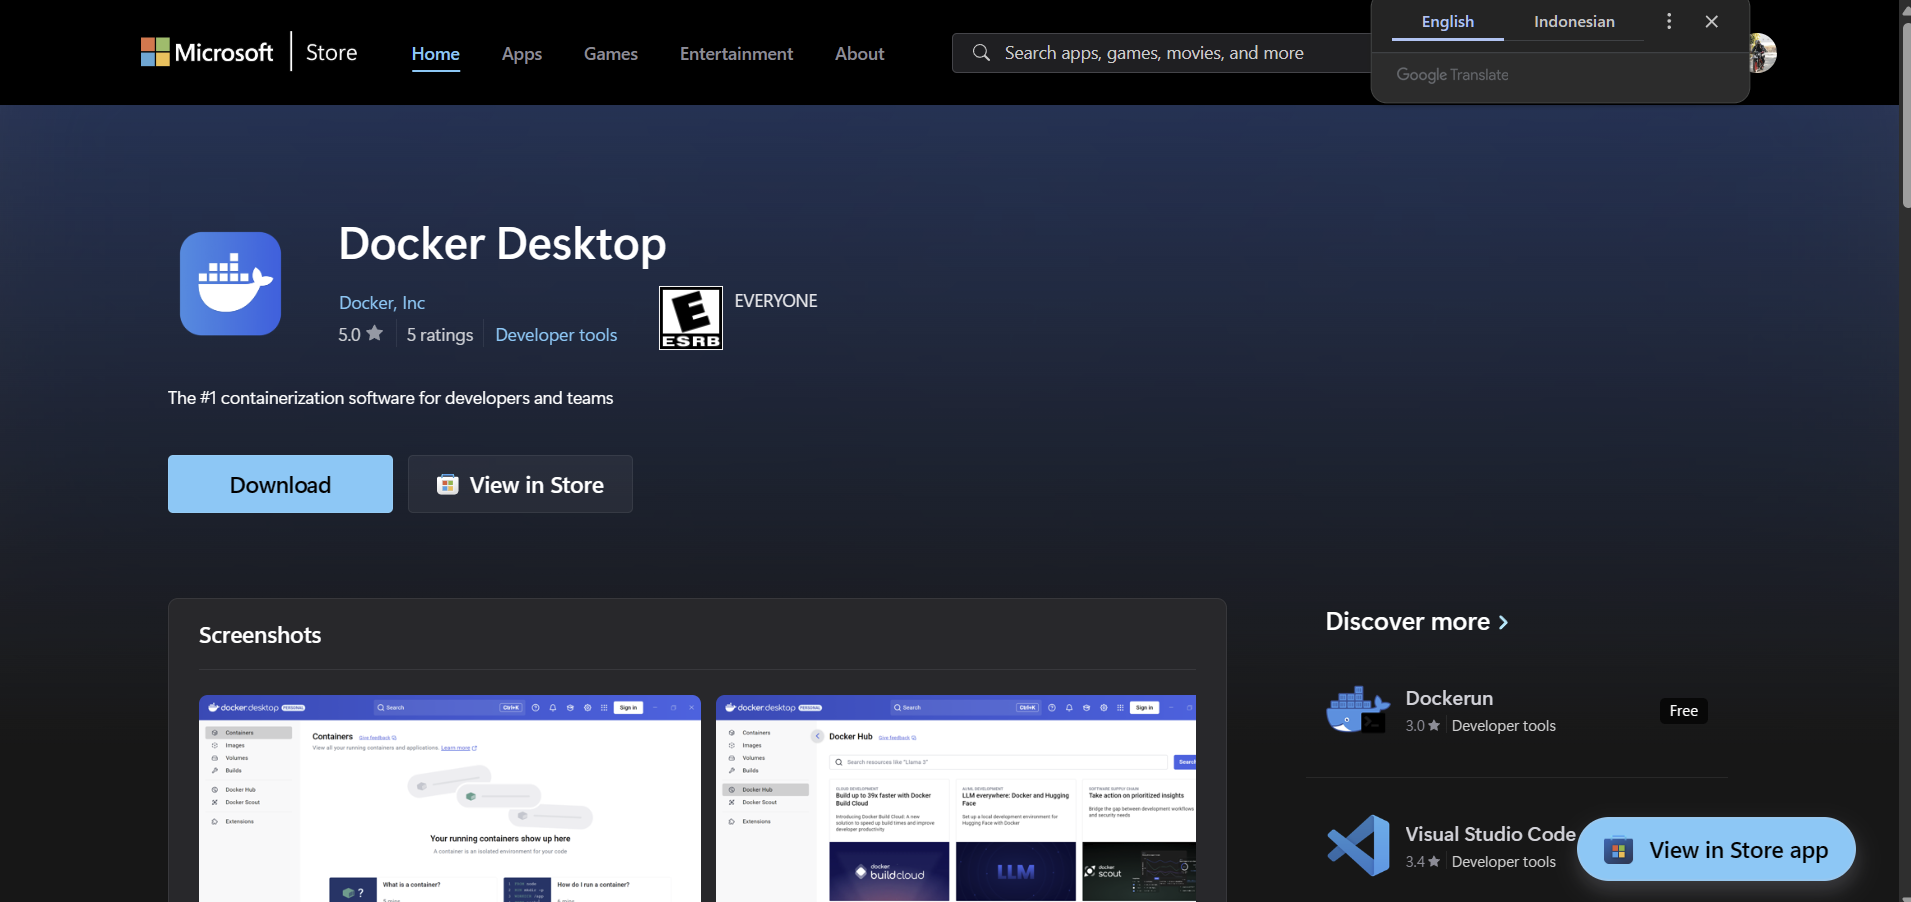Open the Docker, Inc publisher link
Screen dimensions: 1911x902
click(381, 302)
